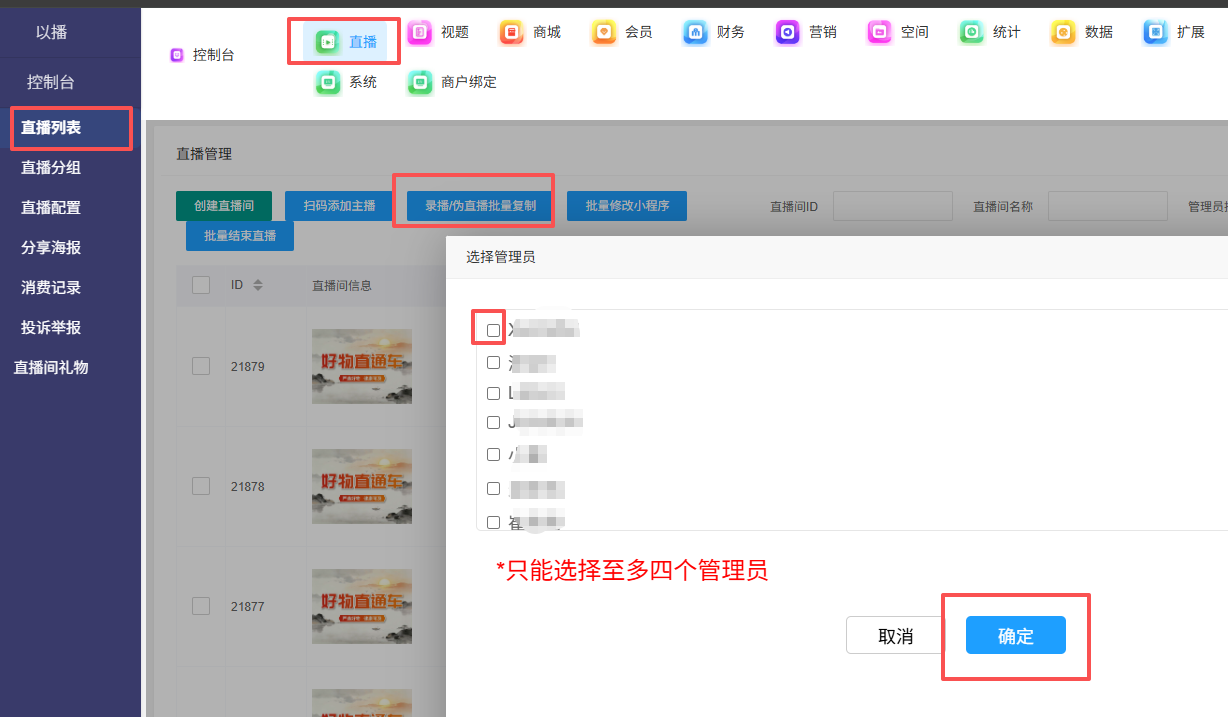Click the 营销 icon in top navigation
This screenshot has width=1228, height=717.
click(787, 32)
